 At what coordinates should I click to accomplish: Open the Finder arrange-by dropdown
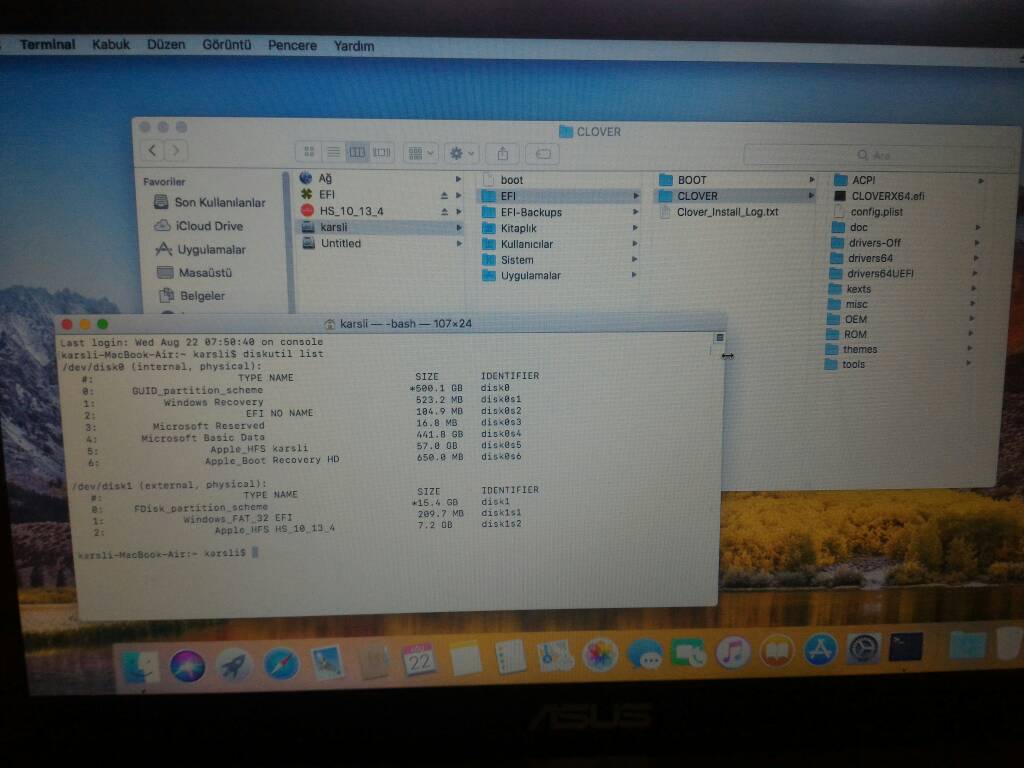(420, 153)
